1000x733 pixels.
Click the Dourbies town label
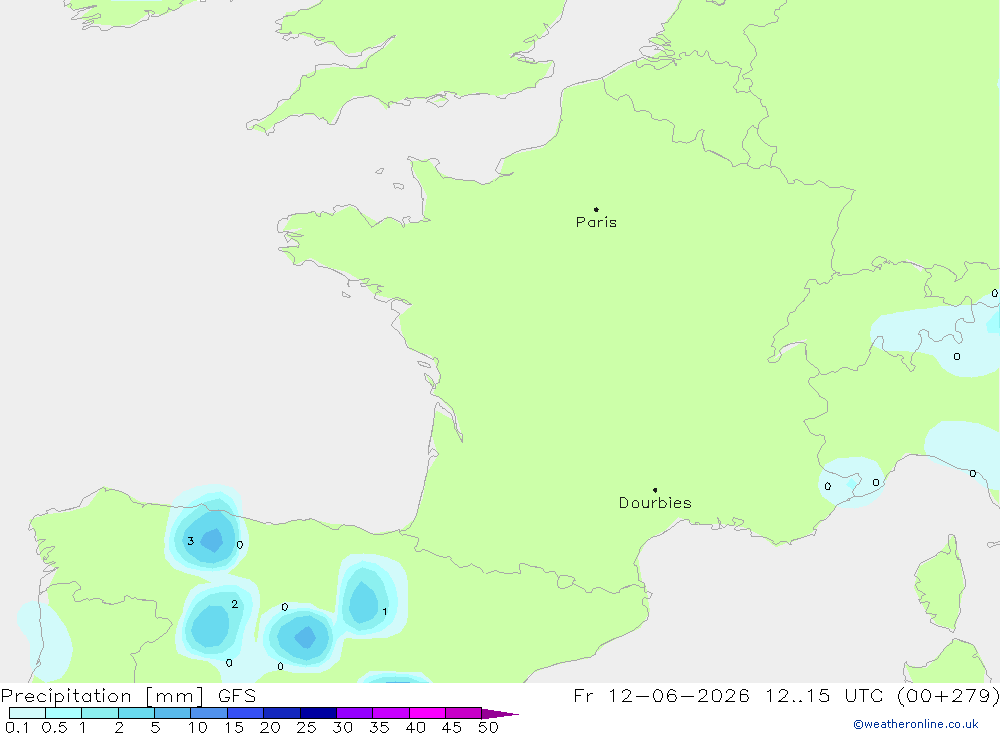click(655, 503)
